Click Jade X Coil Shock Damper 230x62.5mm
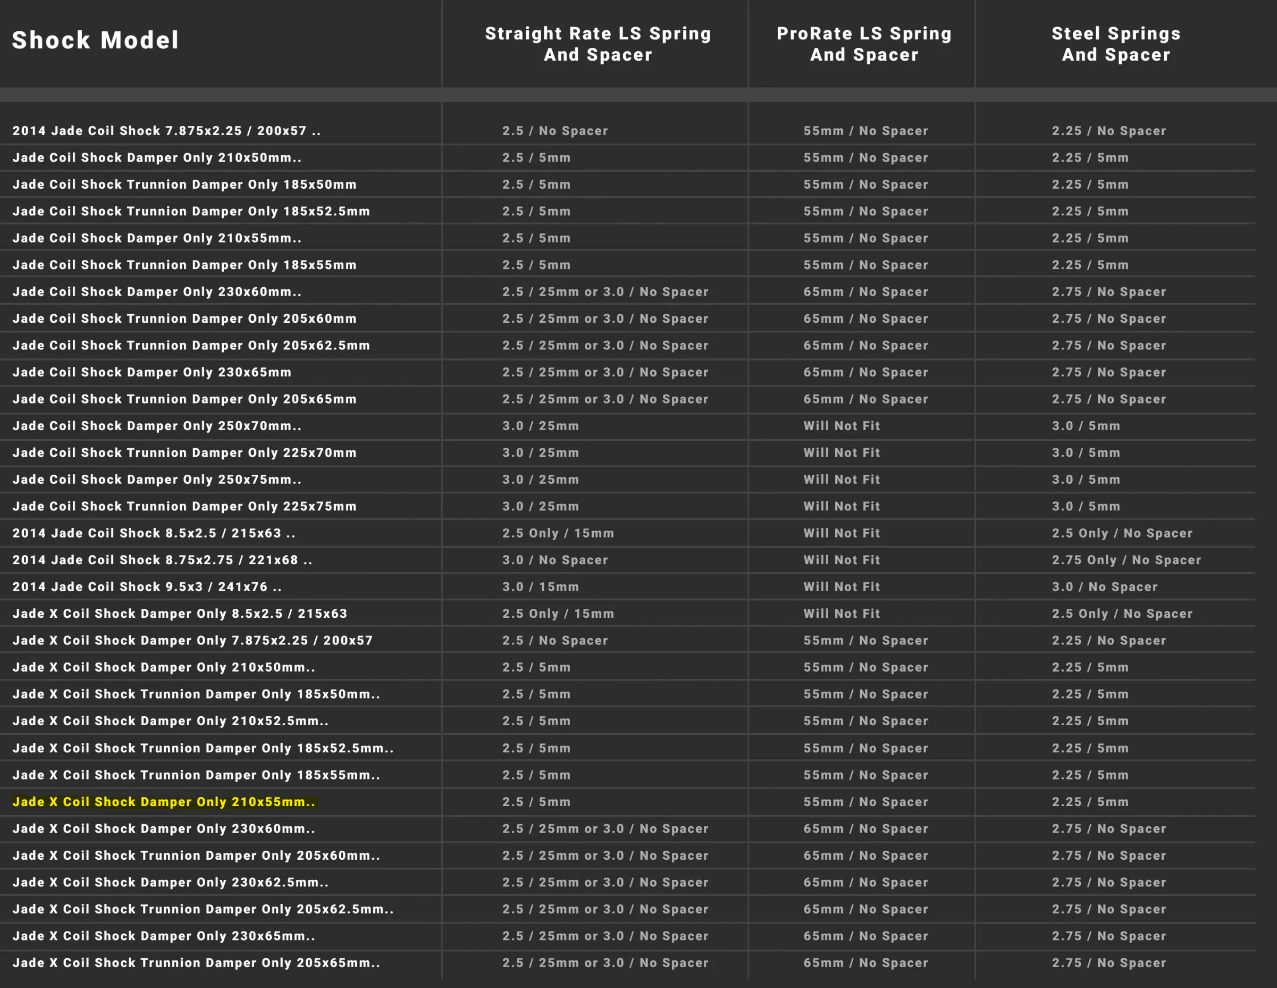The image size is (1277, 988). tap(170, 882)
